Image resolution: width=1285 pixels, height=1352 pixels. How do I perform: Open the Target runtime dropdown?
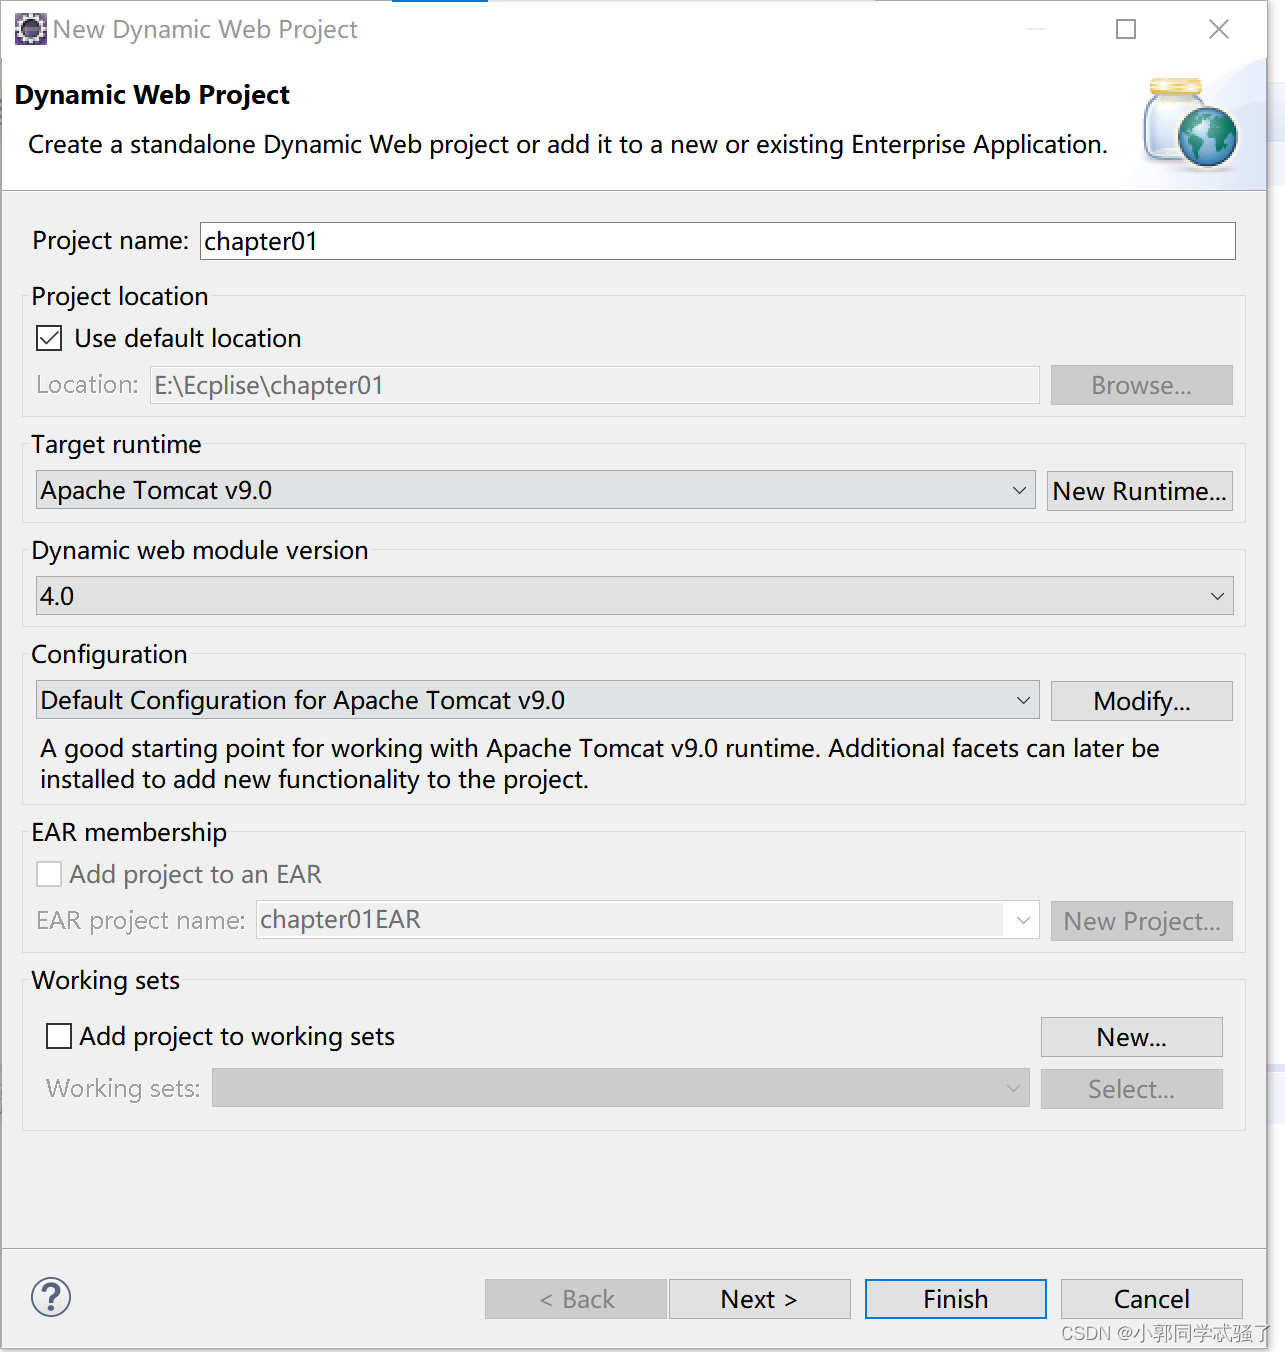tap(1019, 490)
